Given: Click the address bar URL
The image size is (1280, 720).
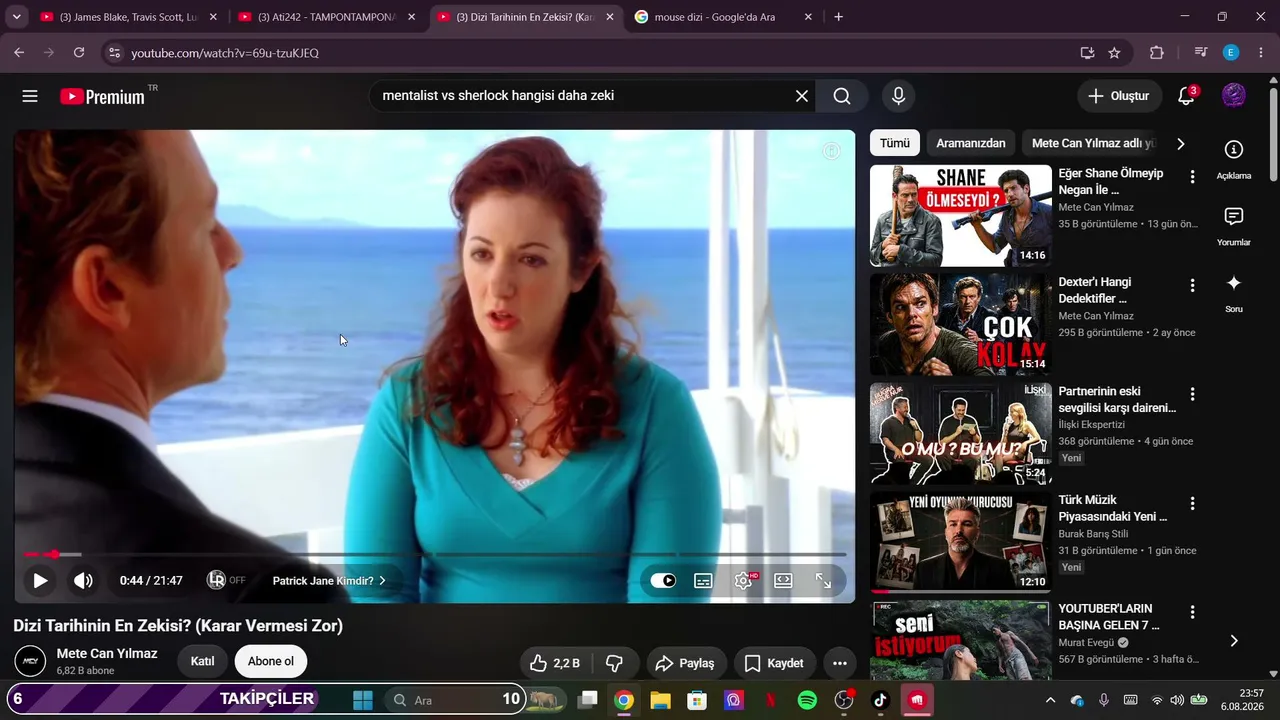Looking at the screenshot, I should tap(225, 53).
